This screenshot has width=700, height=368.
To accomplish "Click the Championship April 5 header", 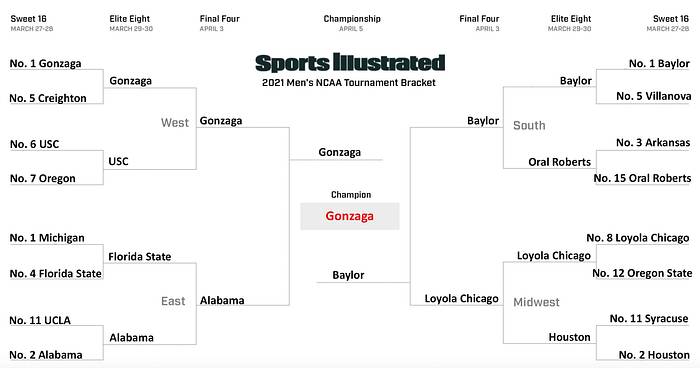I will 352,23.
